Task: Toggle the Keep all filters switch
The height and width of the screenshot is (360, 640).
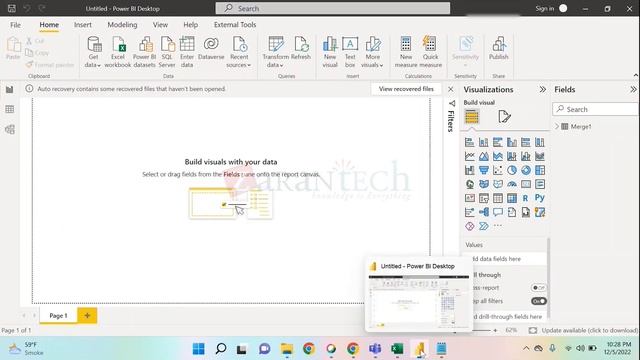Action: point(539,301)
